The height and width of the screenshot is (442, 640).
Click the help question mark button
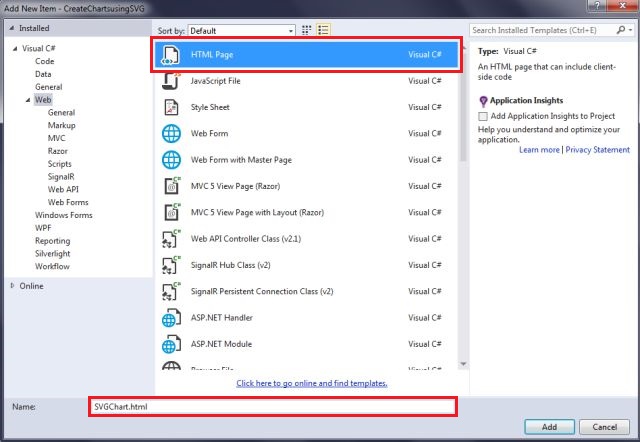597,5
